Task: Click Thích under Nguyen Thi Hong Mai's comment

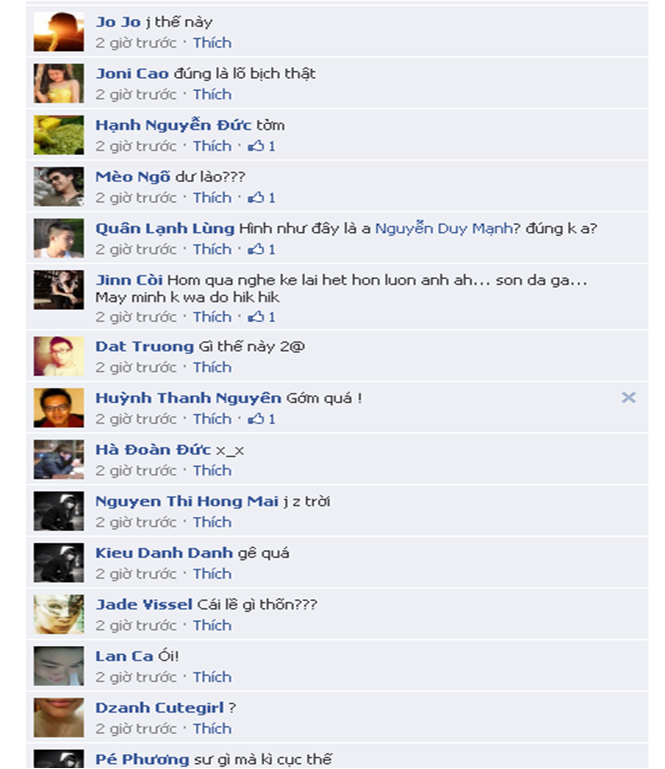Action: [x=212, y=522]
